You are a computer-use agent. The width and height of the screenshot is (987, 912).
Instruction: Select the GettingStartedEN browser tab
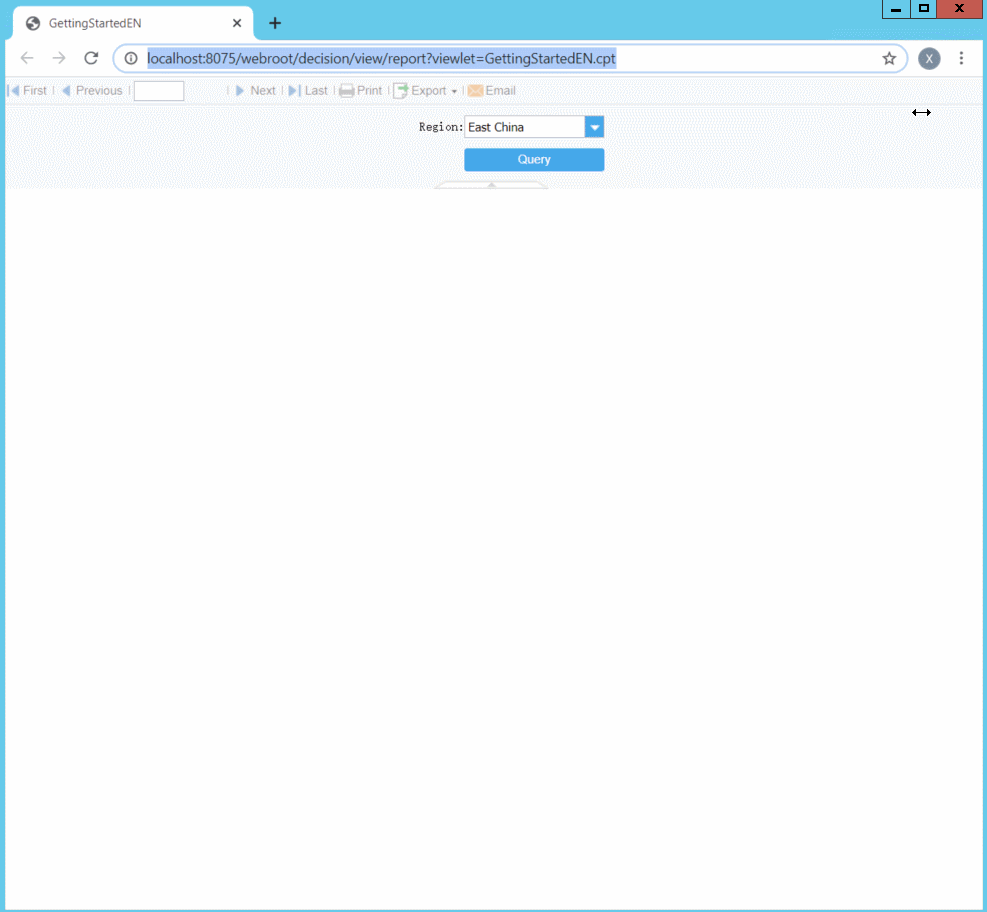tap(130, 23)
